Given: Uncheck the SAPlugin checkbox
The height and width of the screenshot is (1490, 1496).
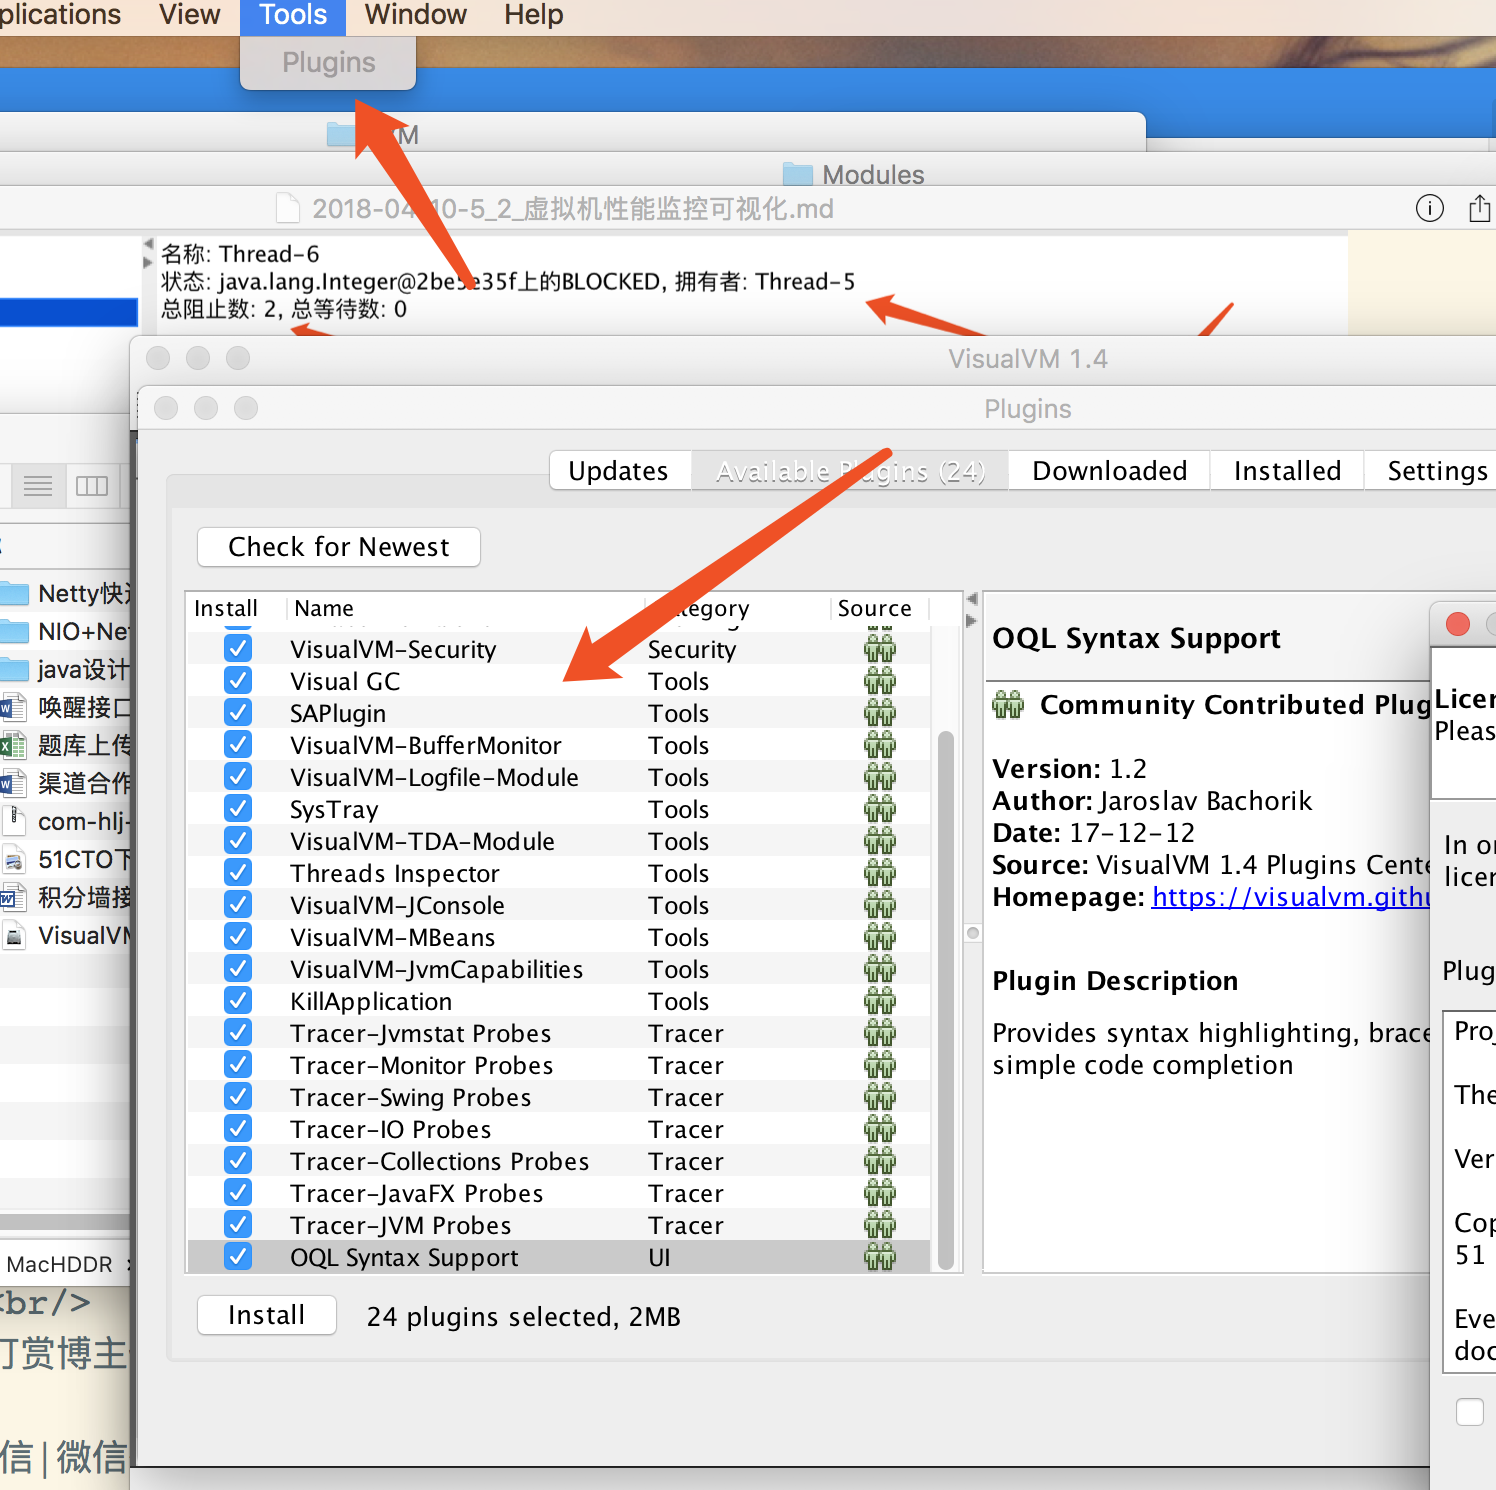Looking at the screenshot, I should point(238,713).
